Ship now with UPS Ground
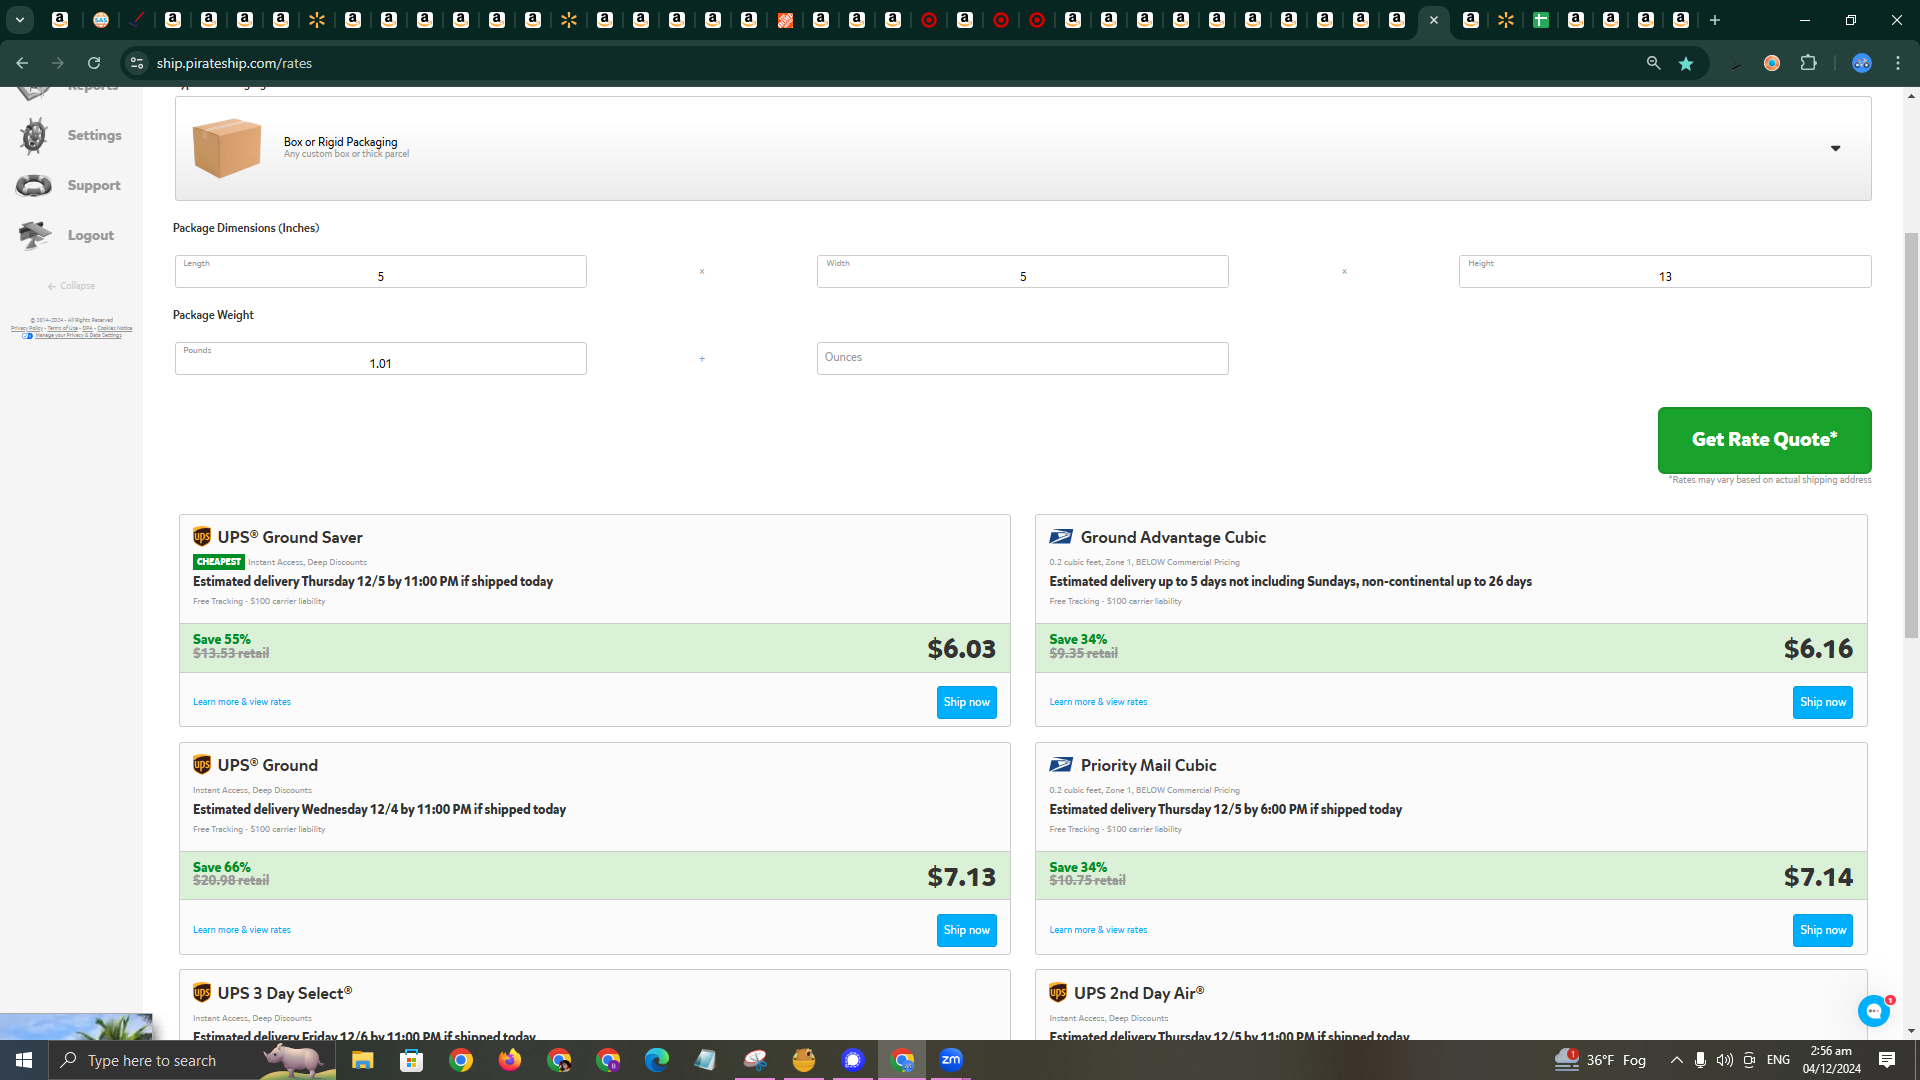This screenshot has width=1920, height=1080. click(966, 930)
